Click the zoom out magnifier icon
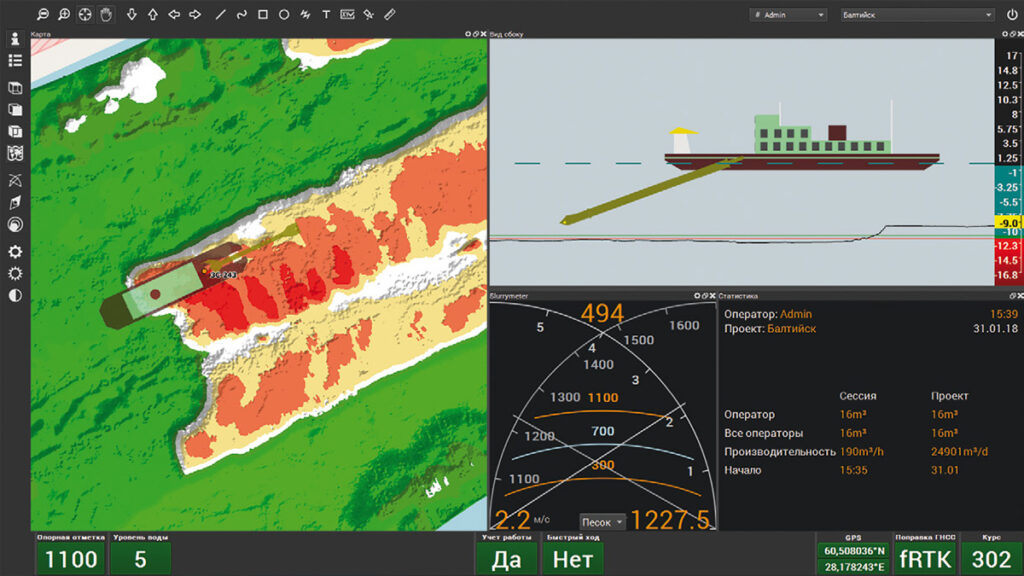Screen dimensions: 1024x576 tap(42, 14)
